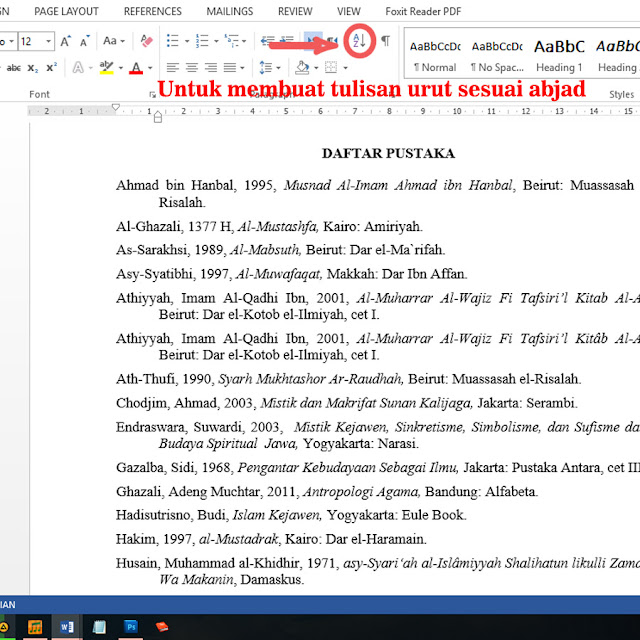Click the DAFTAR PUSTAKA heading
Image resolution: width=640 pixels, height=640 pixels.
[x=388, y=153]
